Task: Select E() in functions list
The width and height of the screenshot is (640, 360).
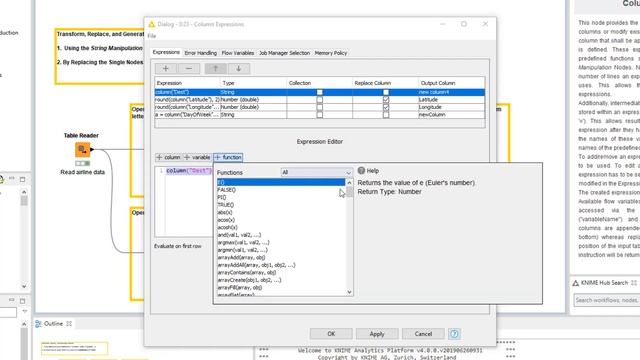Action: pos(281,182)
